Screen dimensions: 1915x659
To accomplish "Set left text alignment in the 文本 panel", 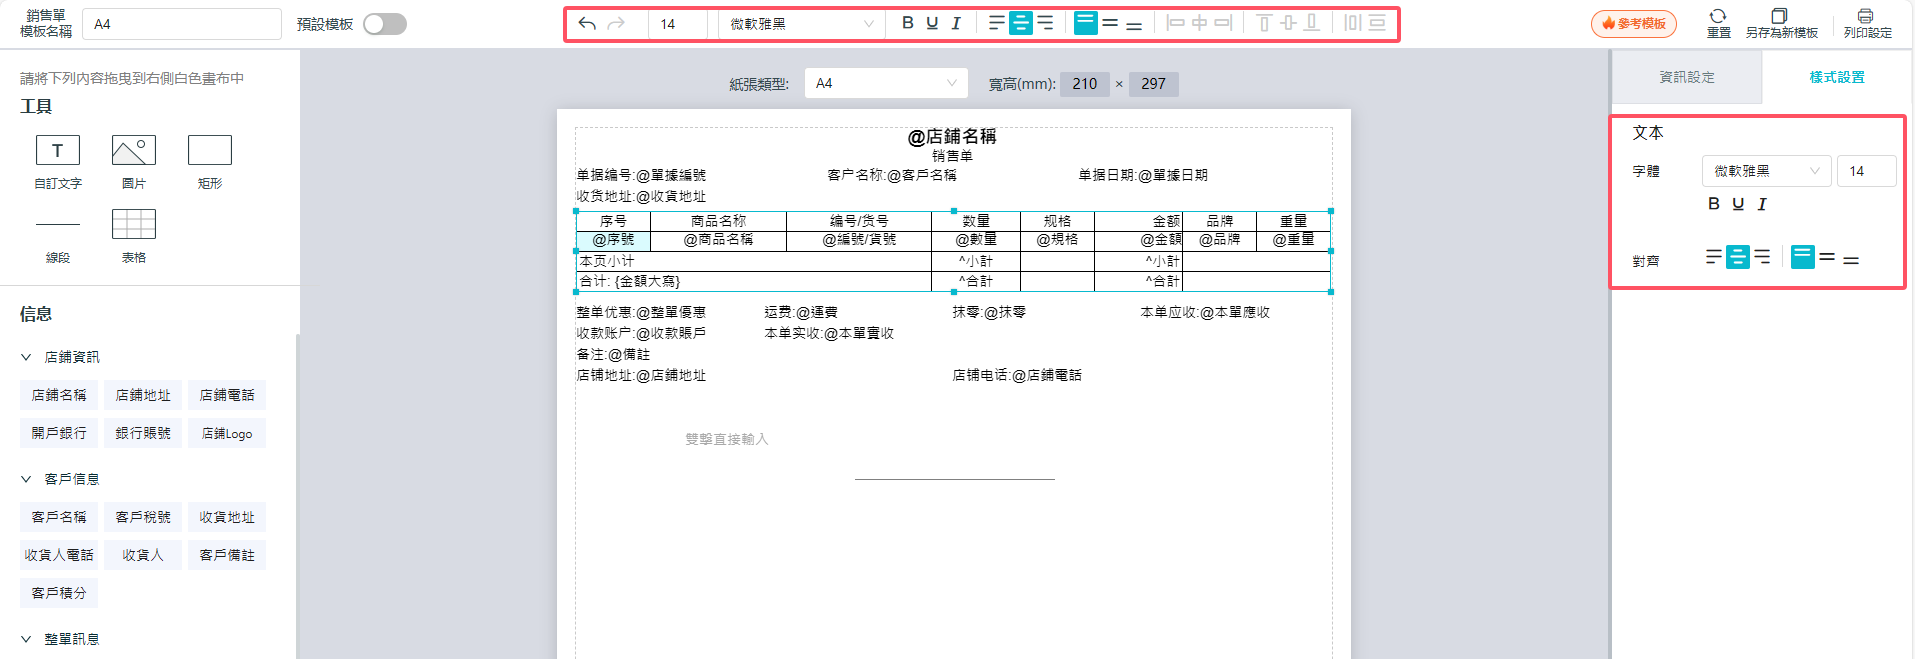I will click(1713, 257).
